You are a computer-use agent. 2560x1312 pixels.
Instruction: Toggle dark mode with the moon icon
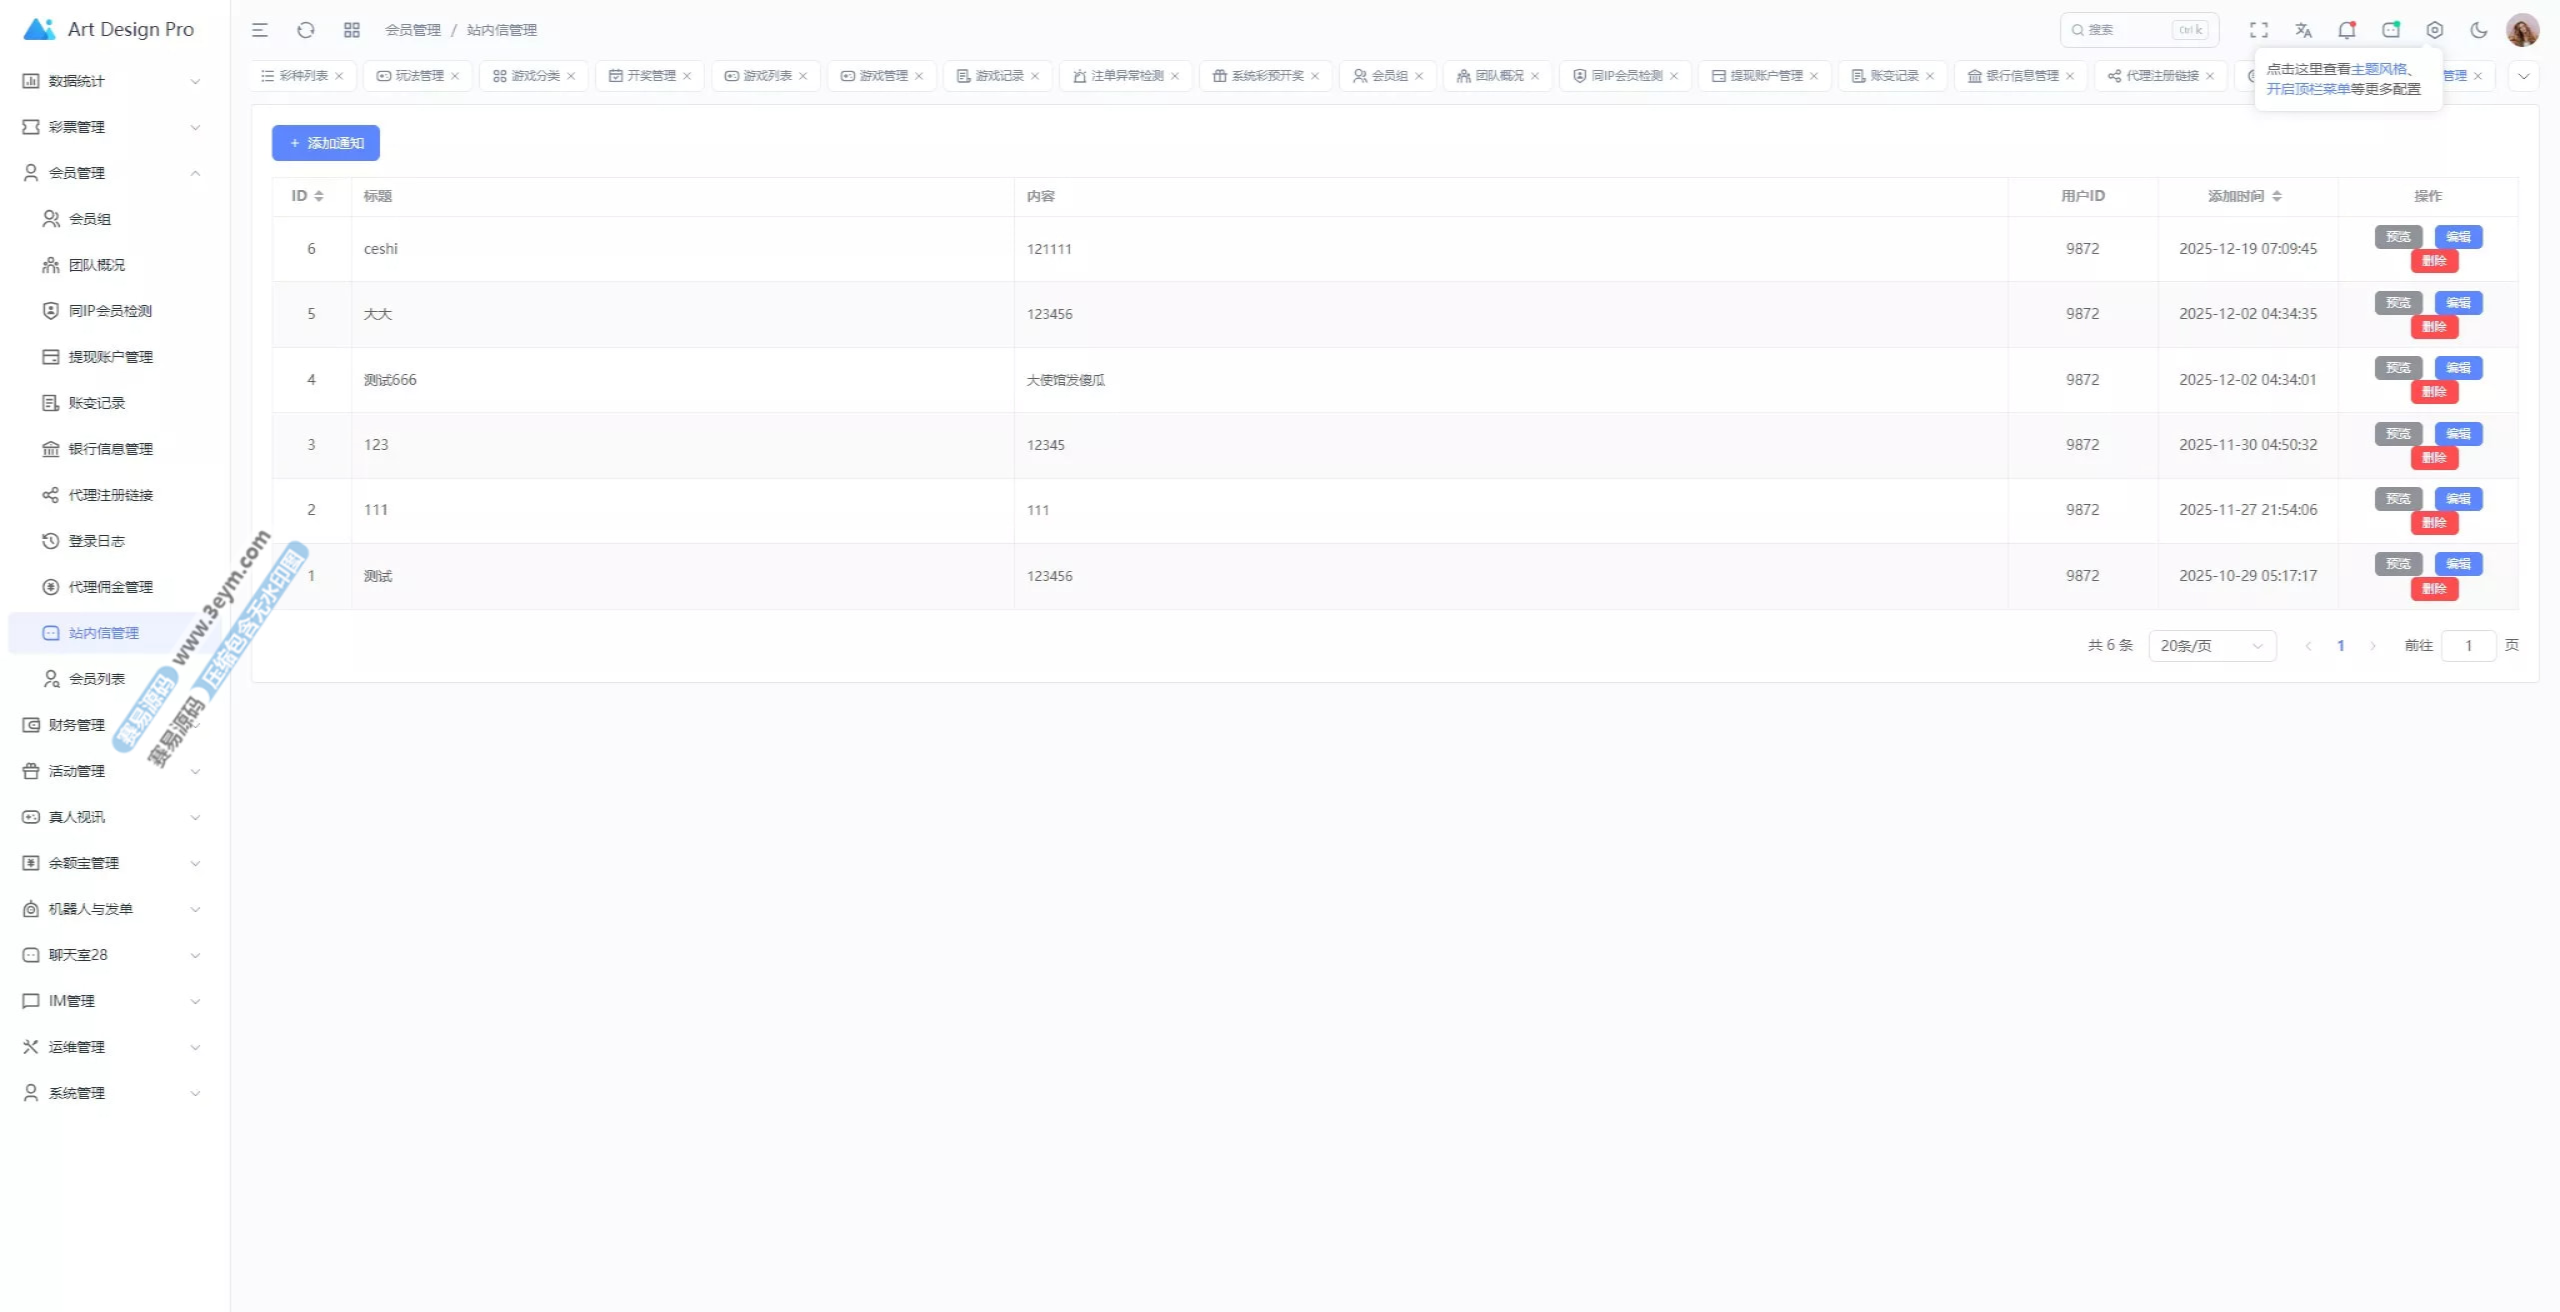pyautogui.click(x=2479, y=30)
